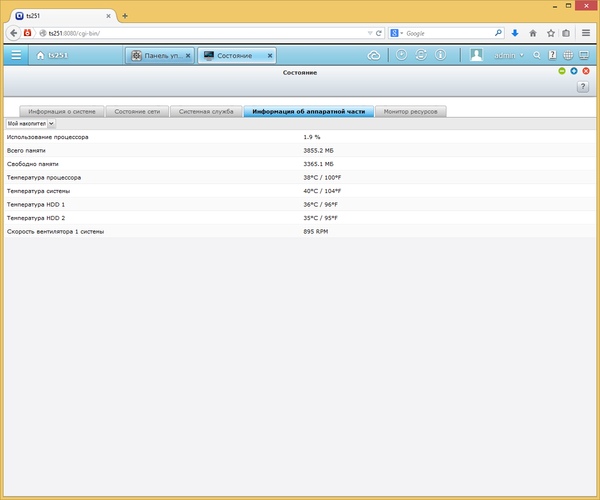Click the Температура HDD 1 label
The image size is (600, 500).
point(36,204)
